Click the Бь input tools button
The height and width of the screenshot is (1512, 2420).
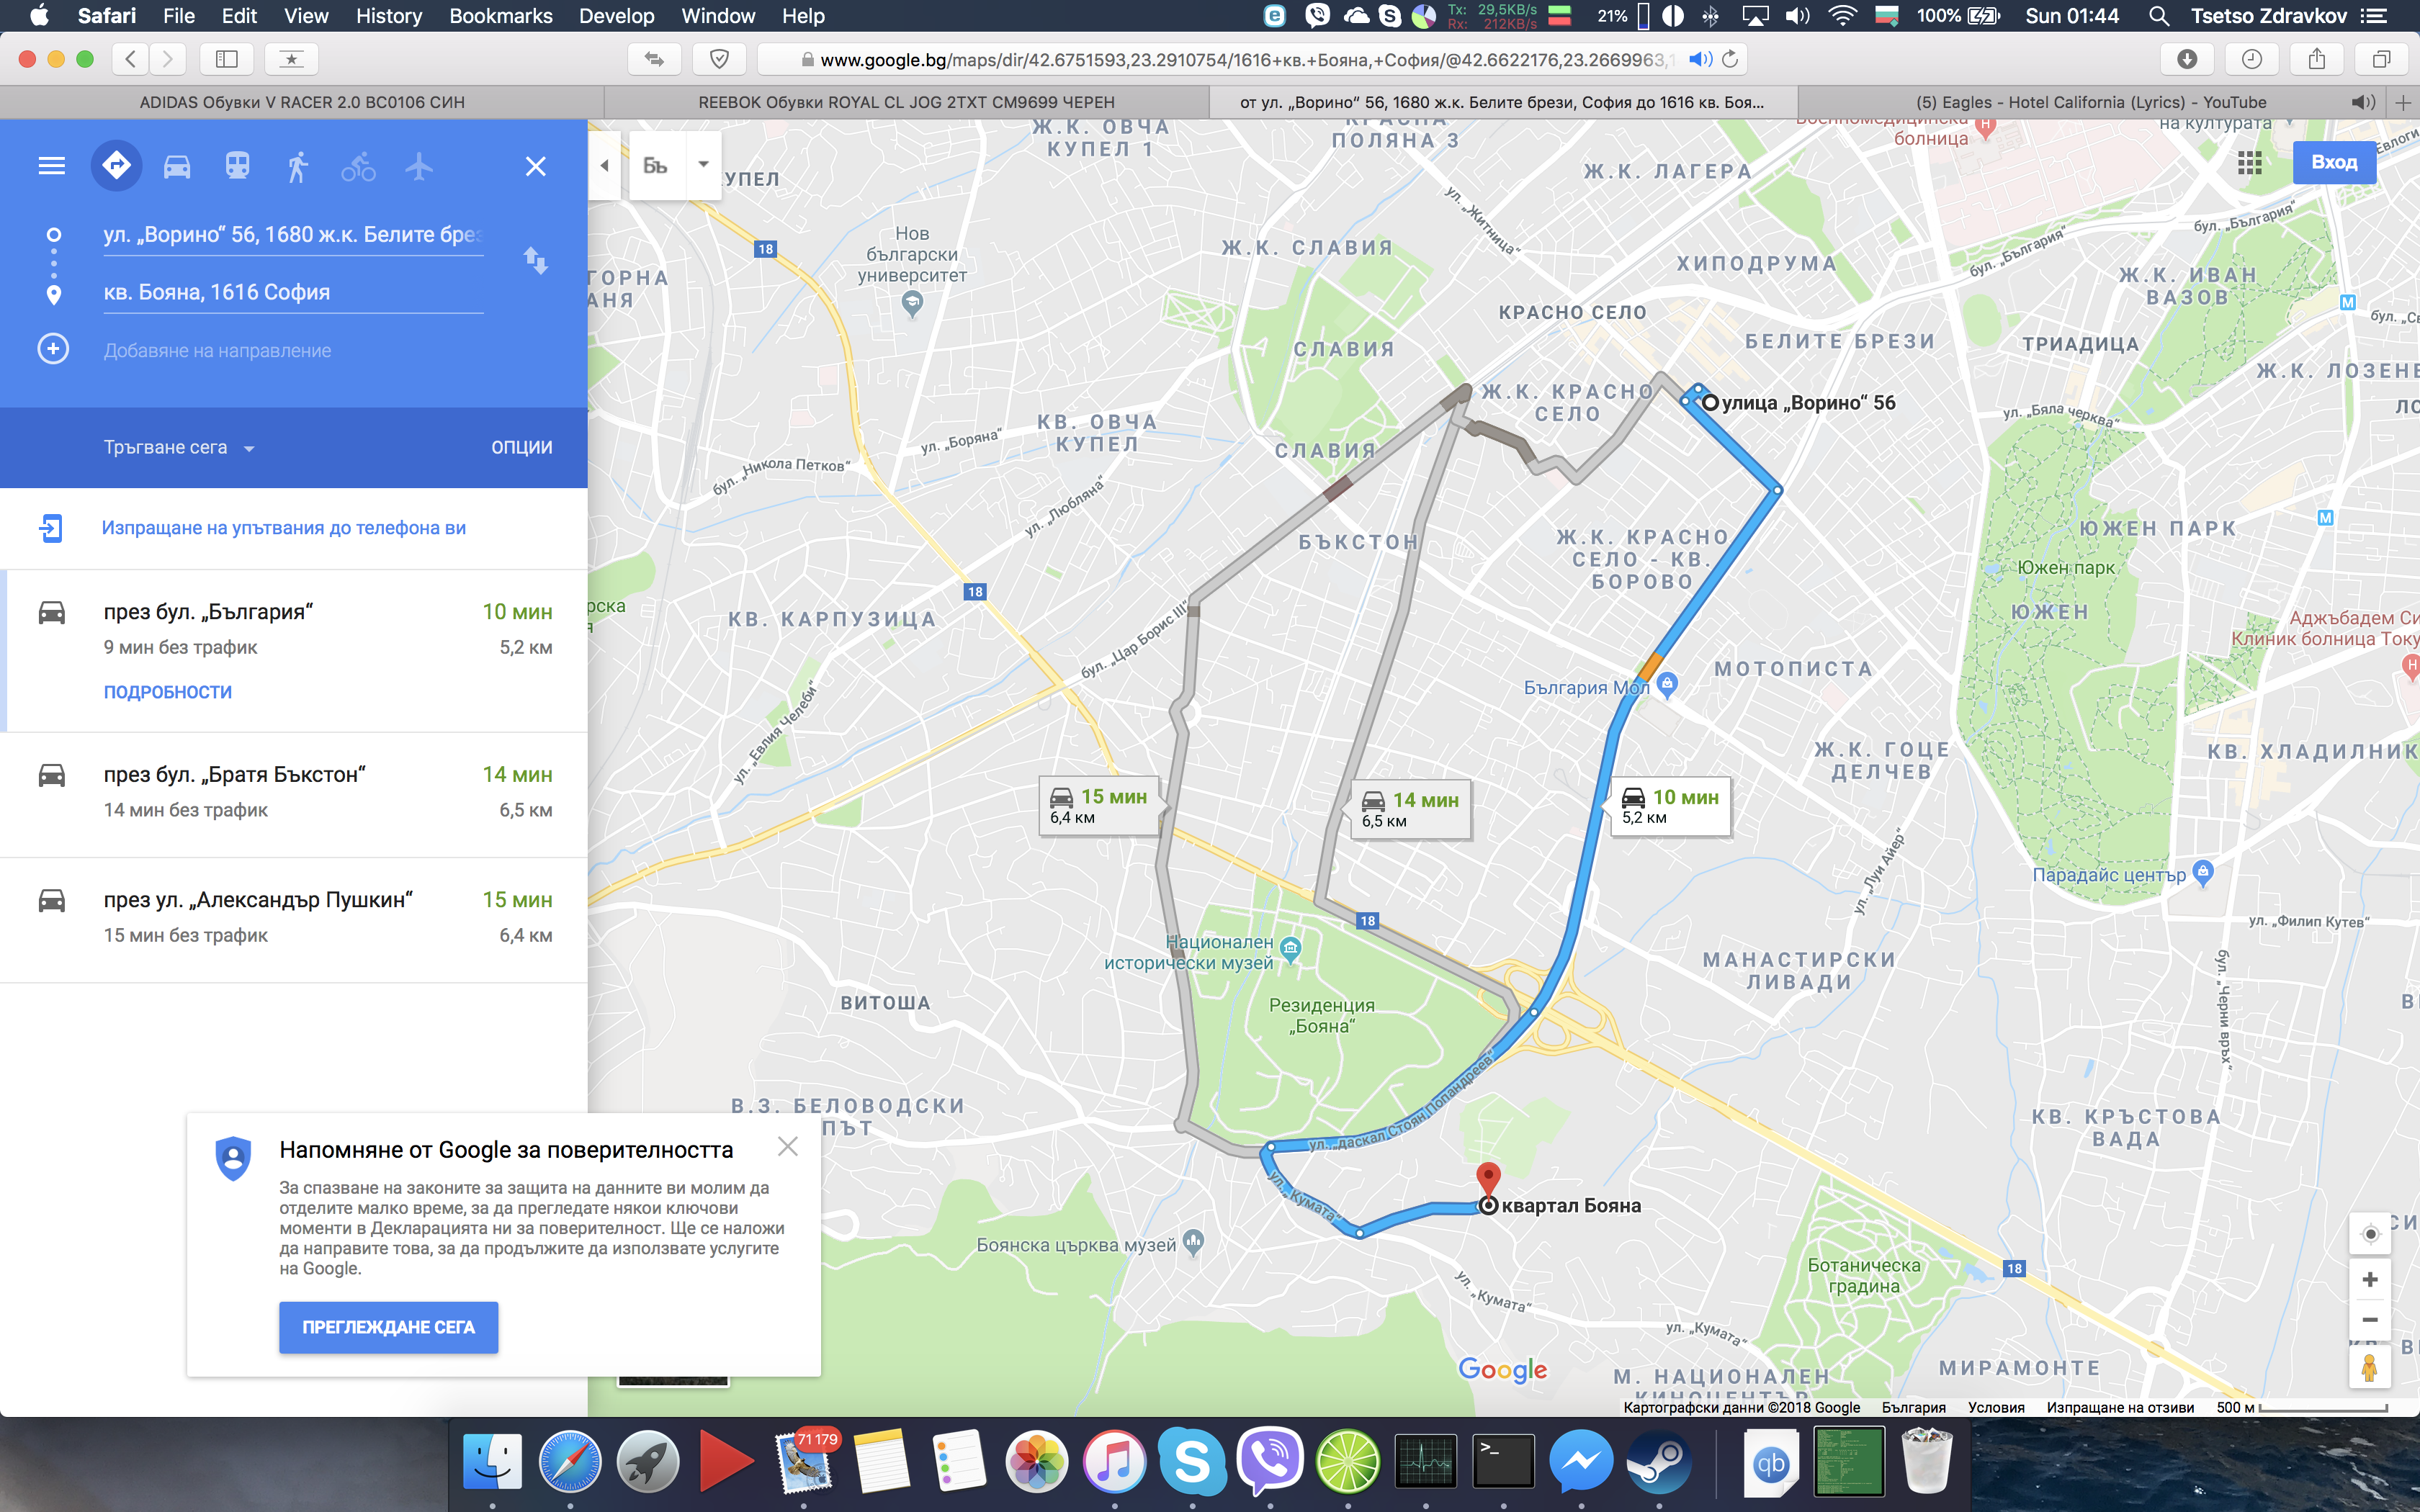(x=656, y=165)
